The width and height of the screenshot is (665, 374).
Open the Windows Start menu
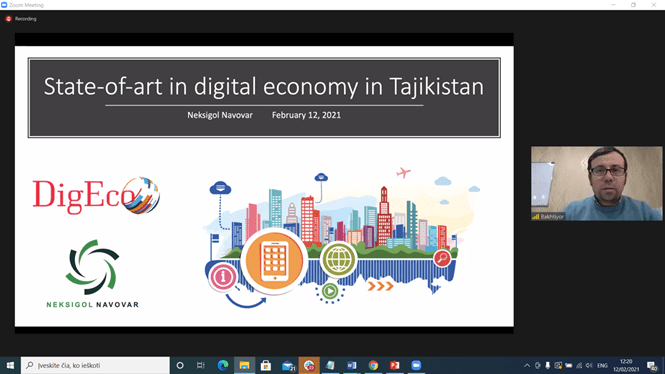(x=10, y=365)
